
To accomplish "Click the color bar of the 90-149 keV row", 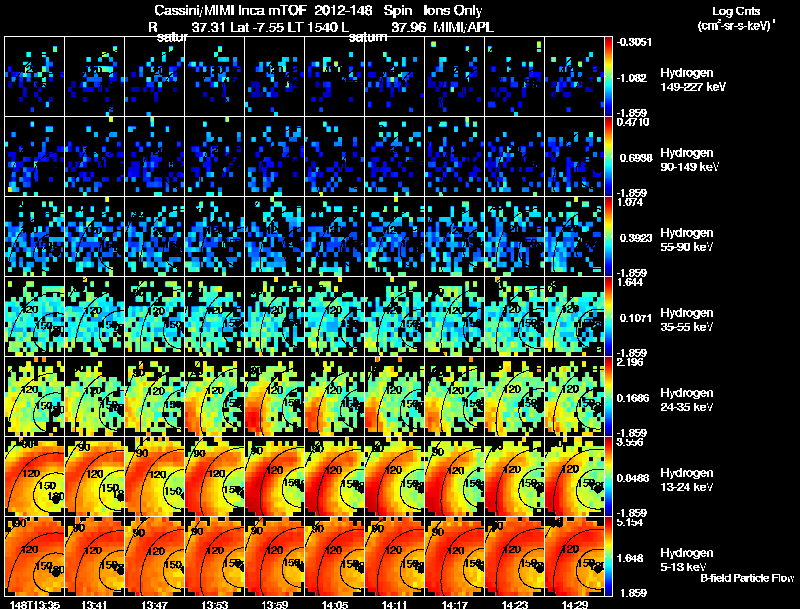I will tap(608, 157).
